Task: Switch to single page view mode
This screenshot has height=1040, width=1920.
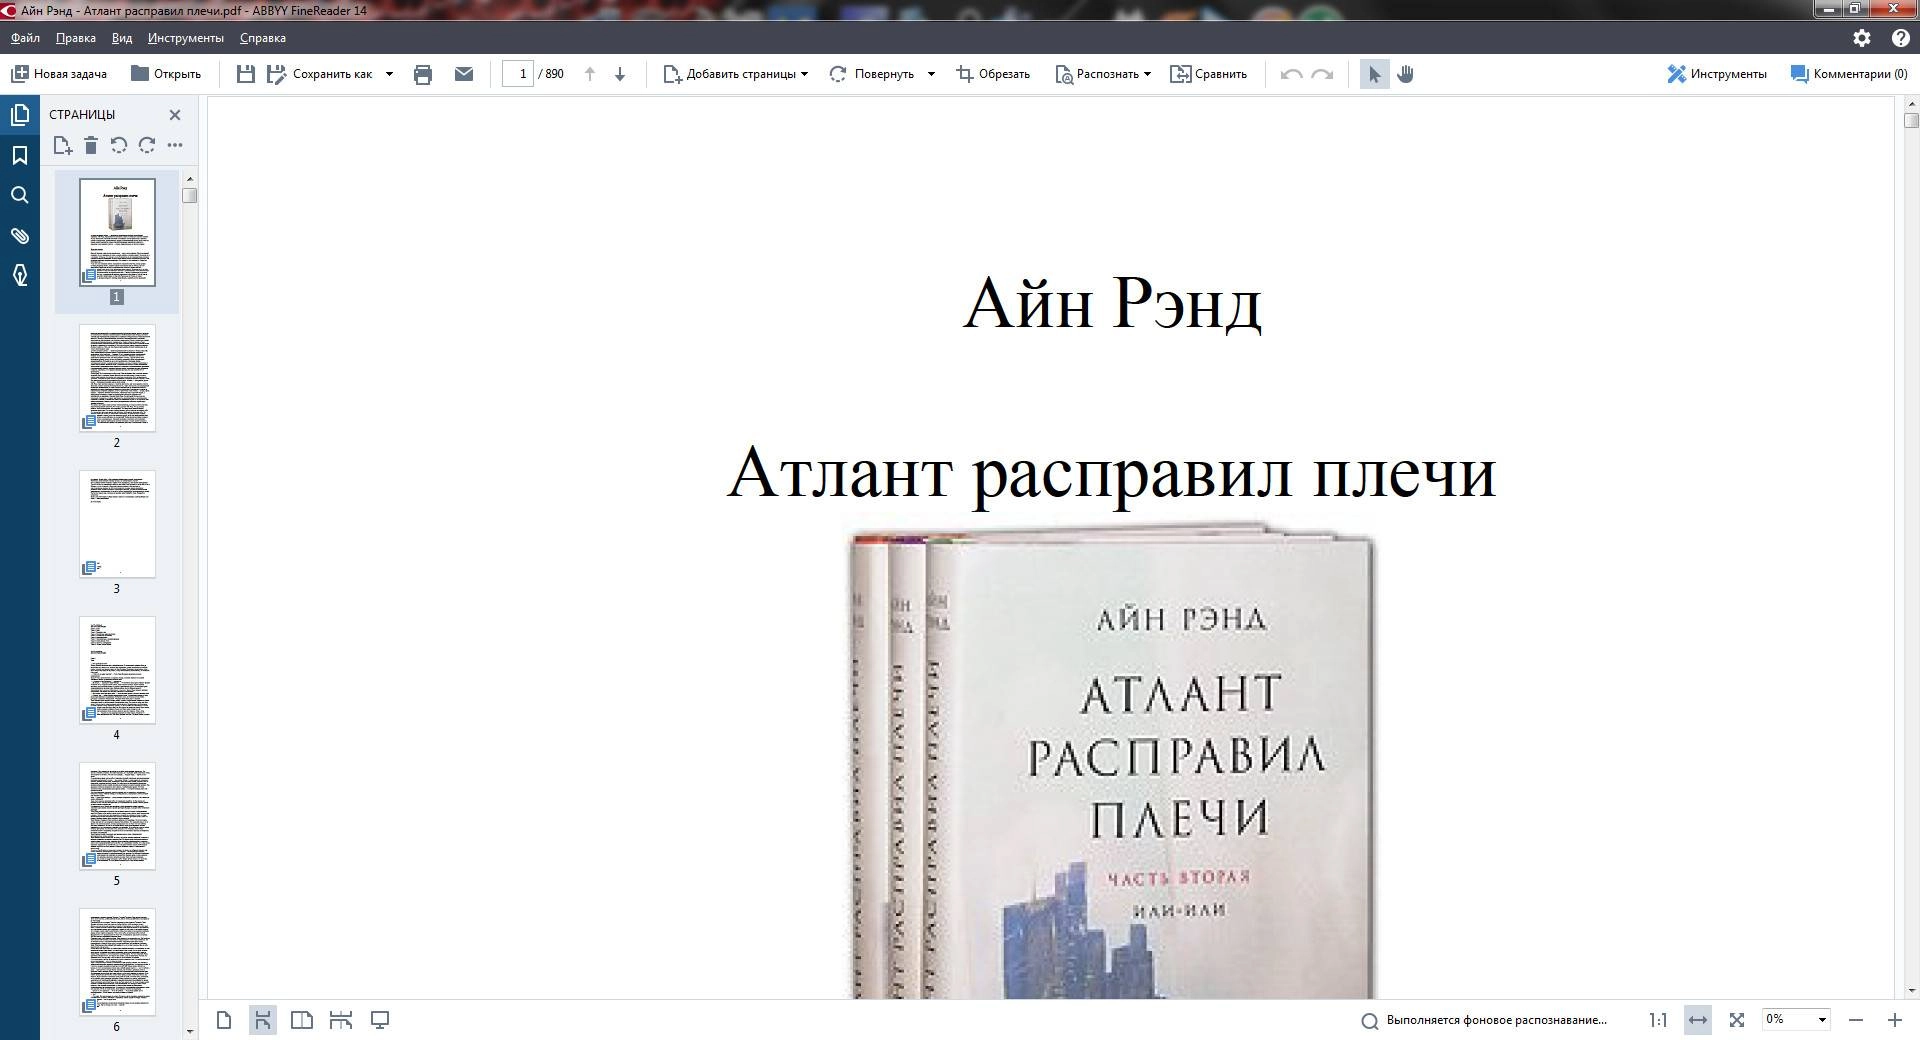Action: point(224,1020)
